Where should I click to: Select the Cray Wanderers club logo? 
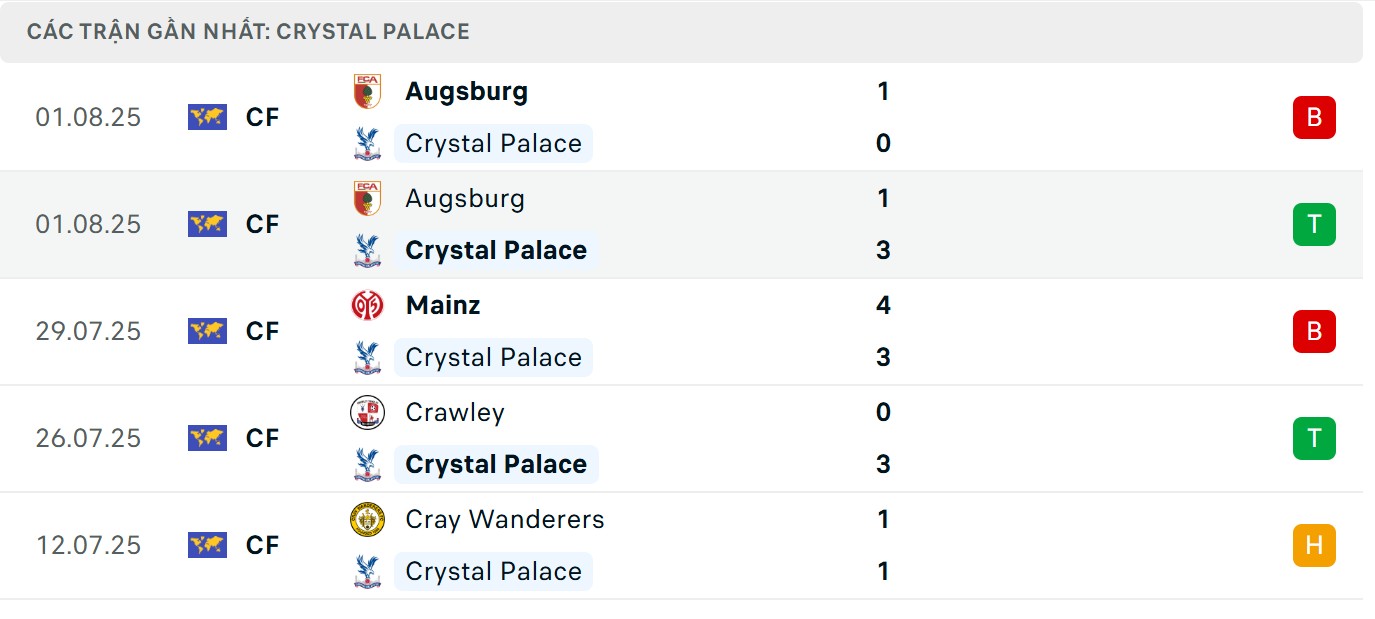coord(367,520)
